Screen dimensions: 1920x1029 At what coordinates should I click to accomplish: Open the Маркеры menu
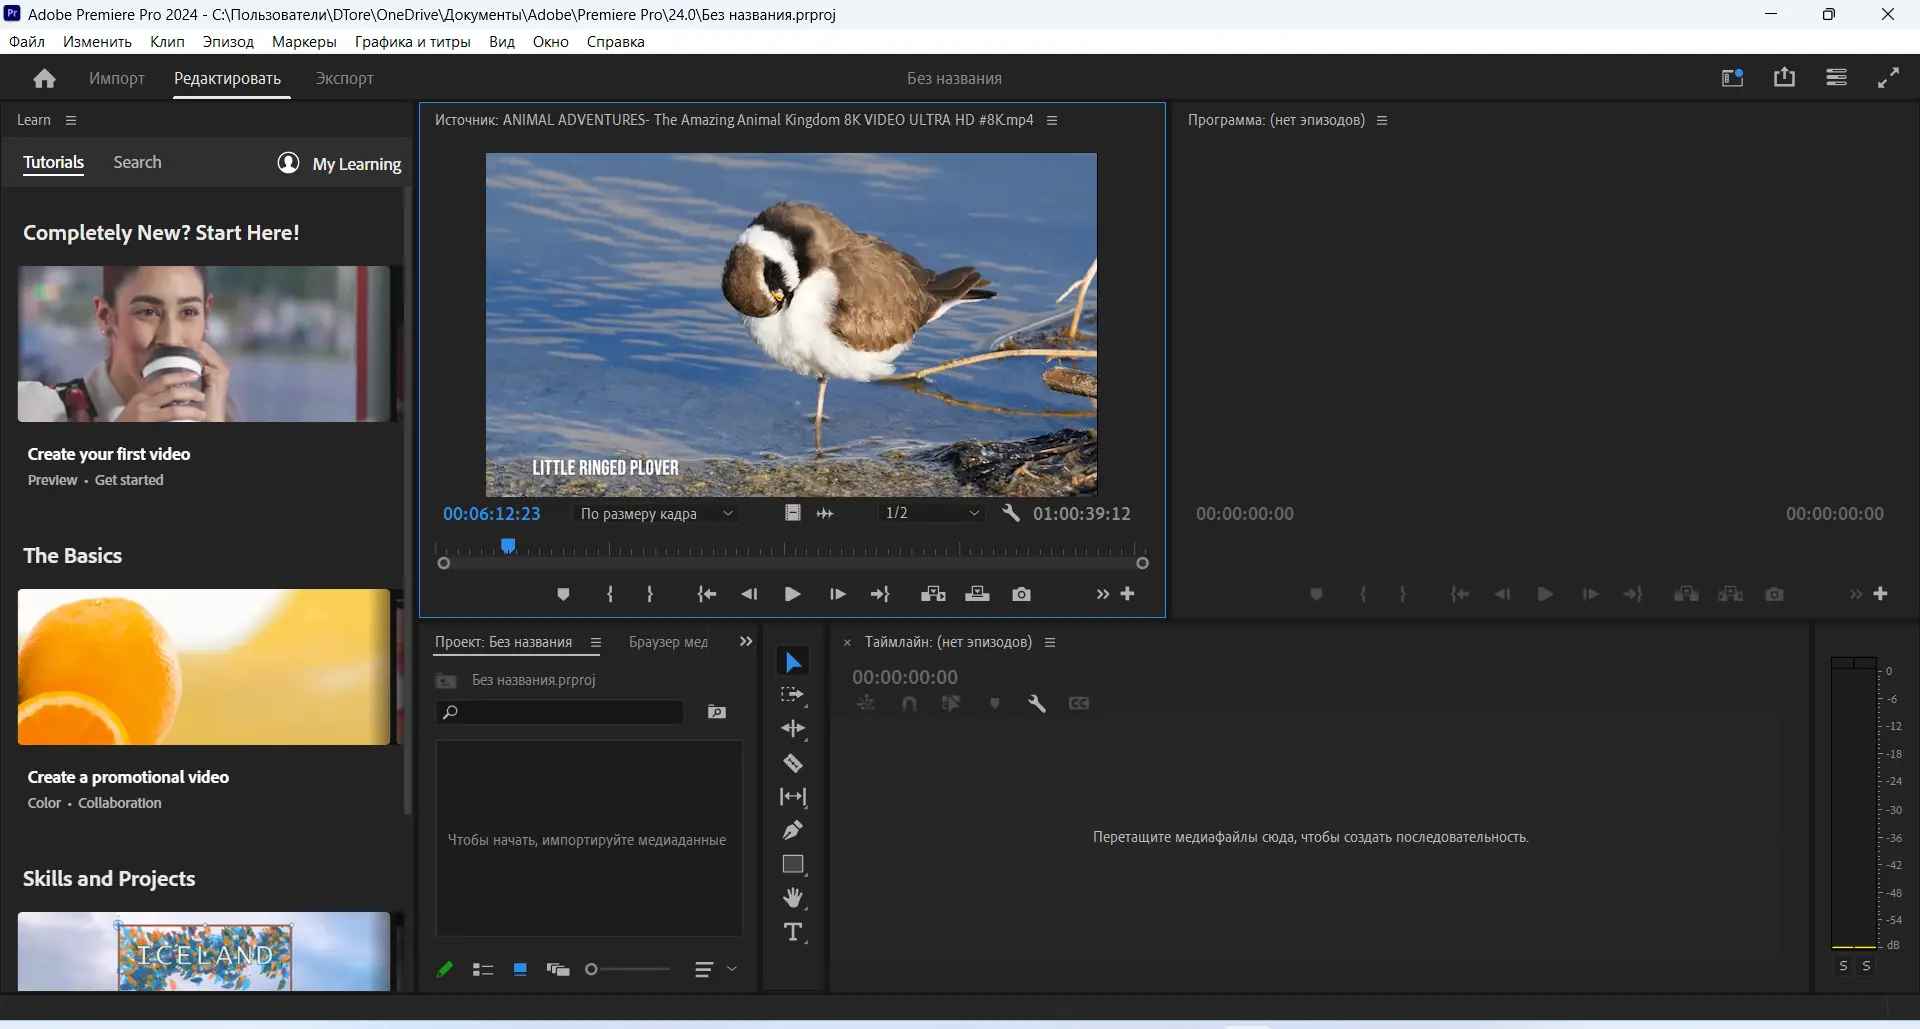click(x=304, y=42)
